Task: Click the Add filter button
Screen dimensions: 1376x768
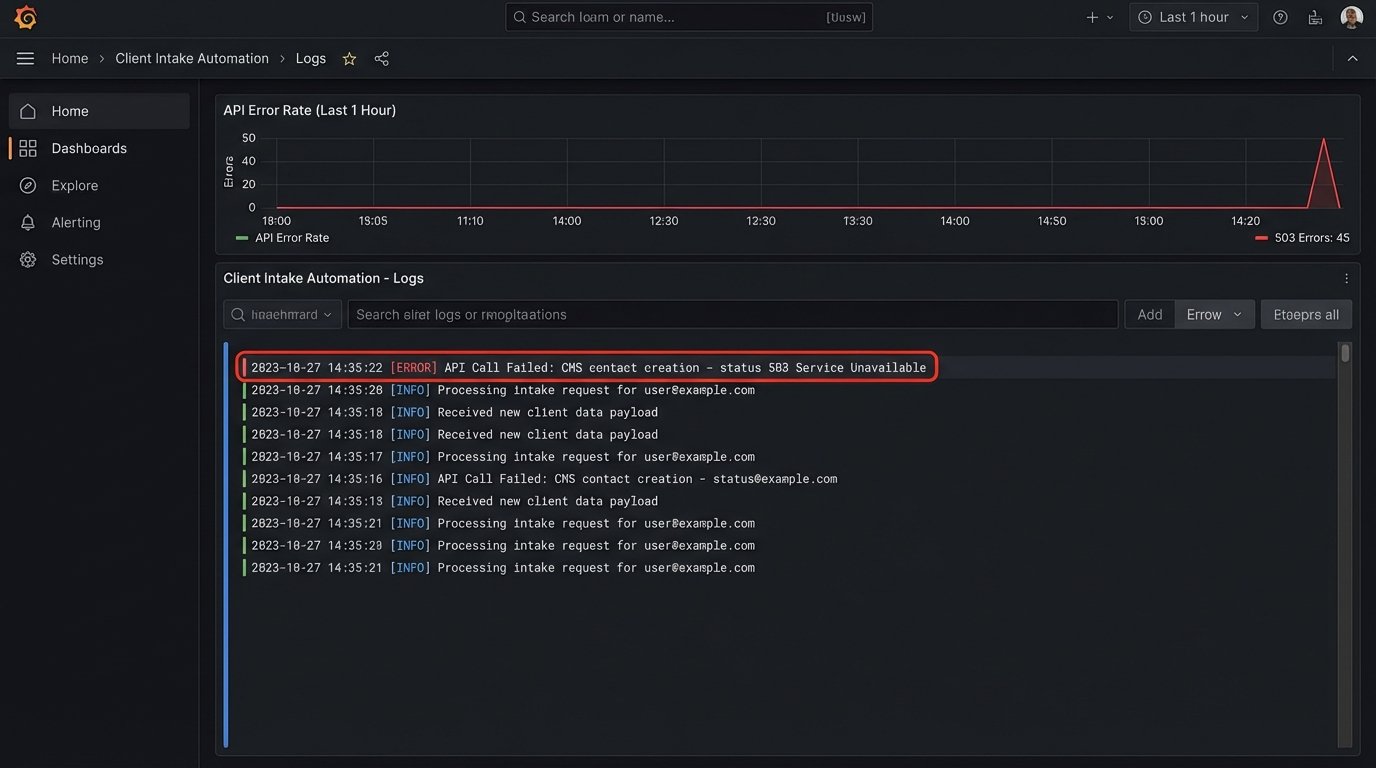Action: click(x=1149, y=314)
